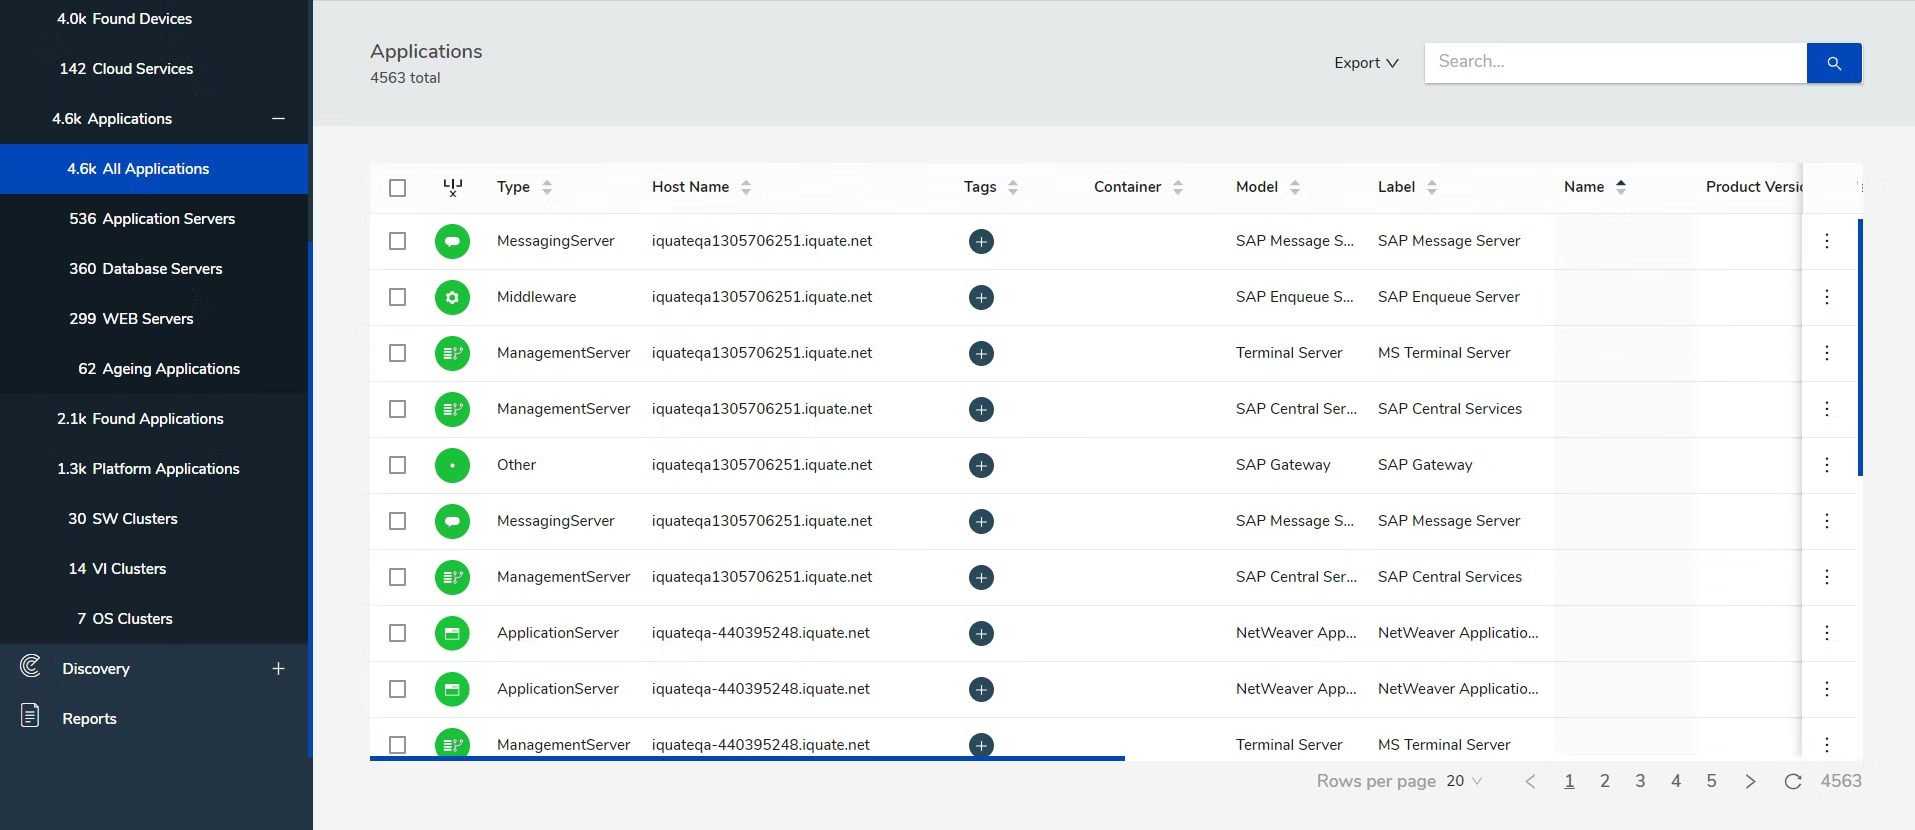Go to next page arrow
Image resolution: width=1915 pixels, height=830 pixels.
tap(1750, 782)
